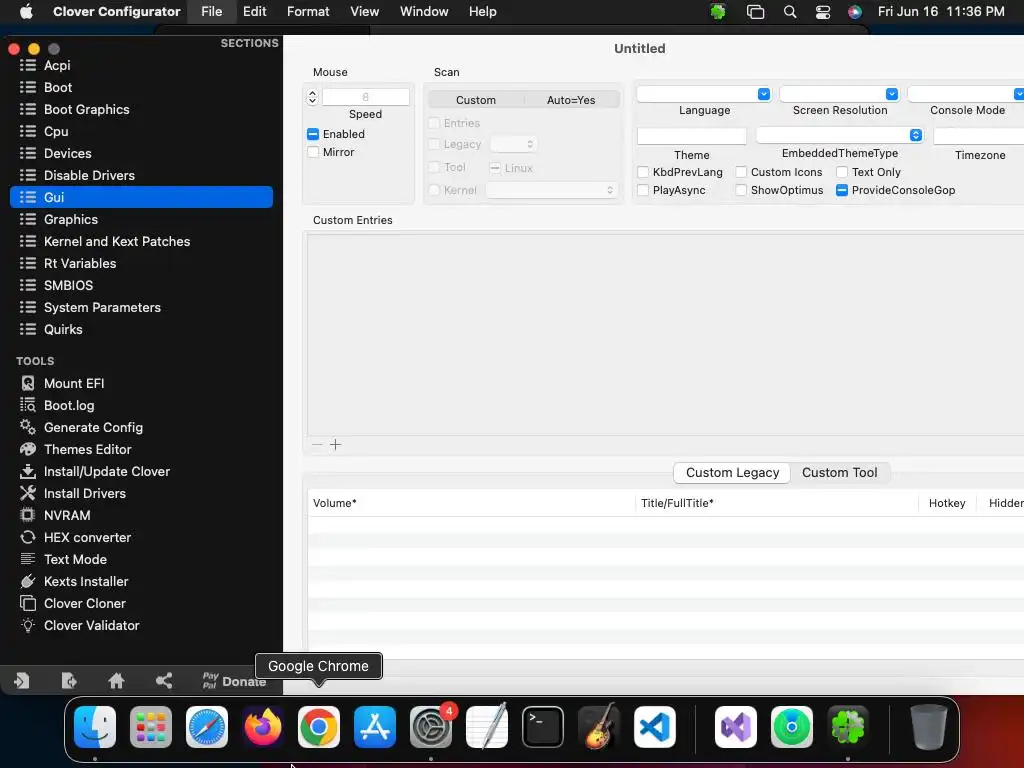Enable the PlayAsync checkbox
The image size is (1024, 768).
click(643, 190)
